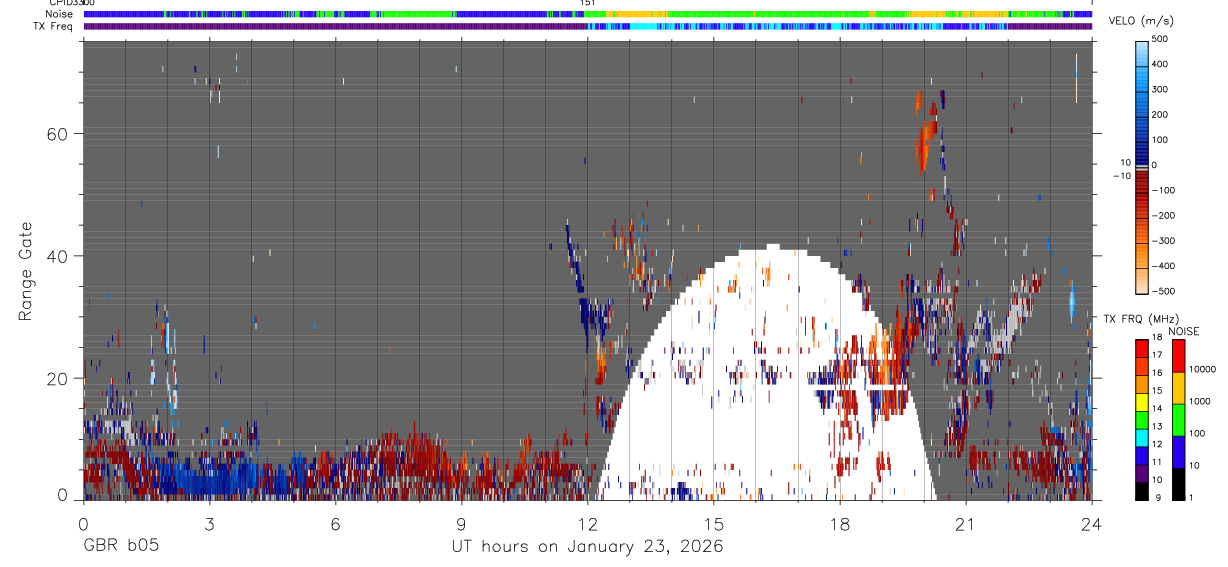Click the cyan segment of the TX FRQ color bar
This screenshot has width=1228, height=567.
click(x=1143, y=438)
